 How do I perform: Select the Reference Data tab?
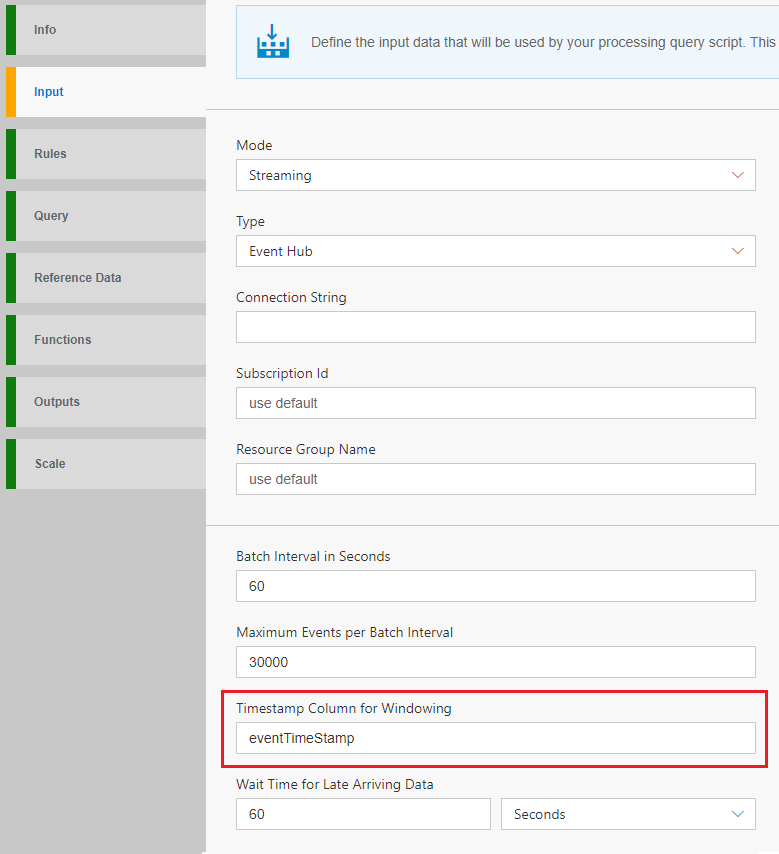click(x=105, y=278)
